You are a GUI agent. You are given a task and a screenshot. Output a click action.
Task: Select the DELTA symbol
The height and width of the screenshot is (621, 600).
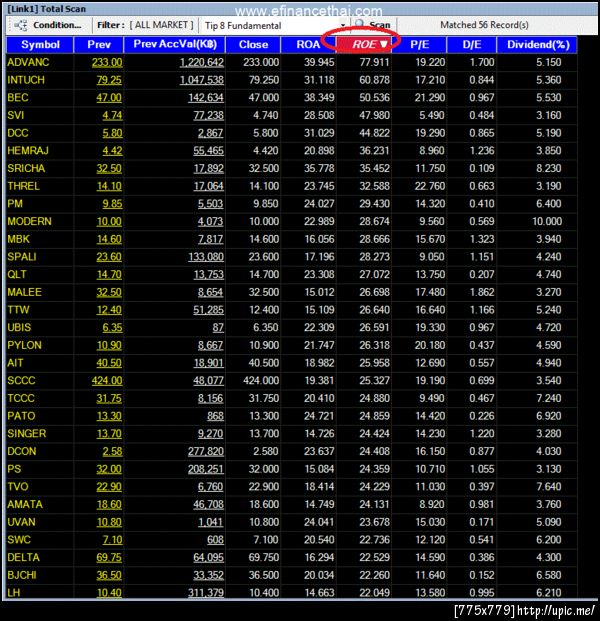[23, 558]
